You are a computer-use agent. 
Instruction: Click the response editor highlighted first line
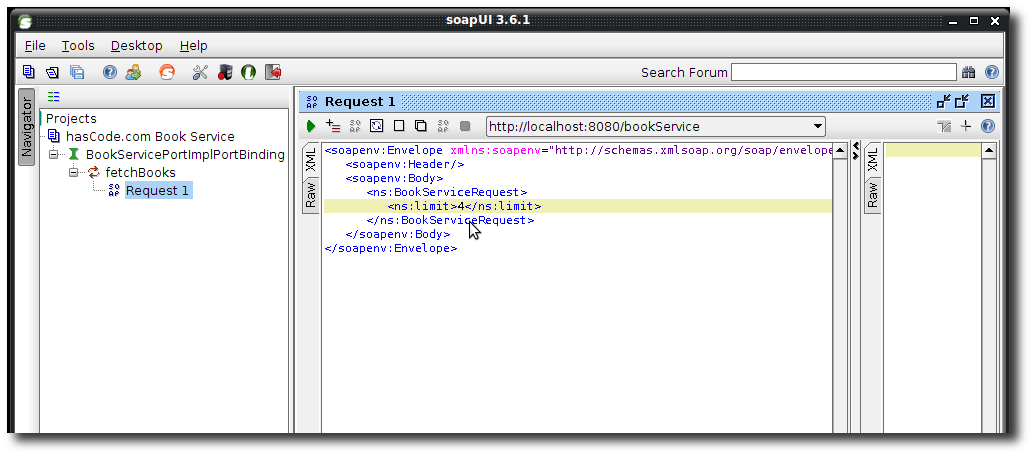tap(932, 150)
